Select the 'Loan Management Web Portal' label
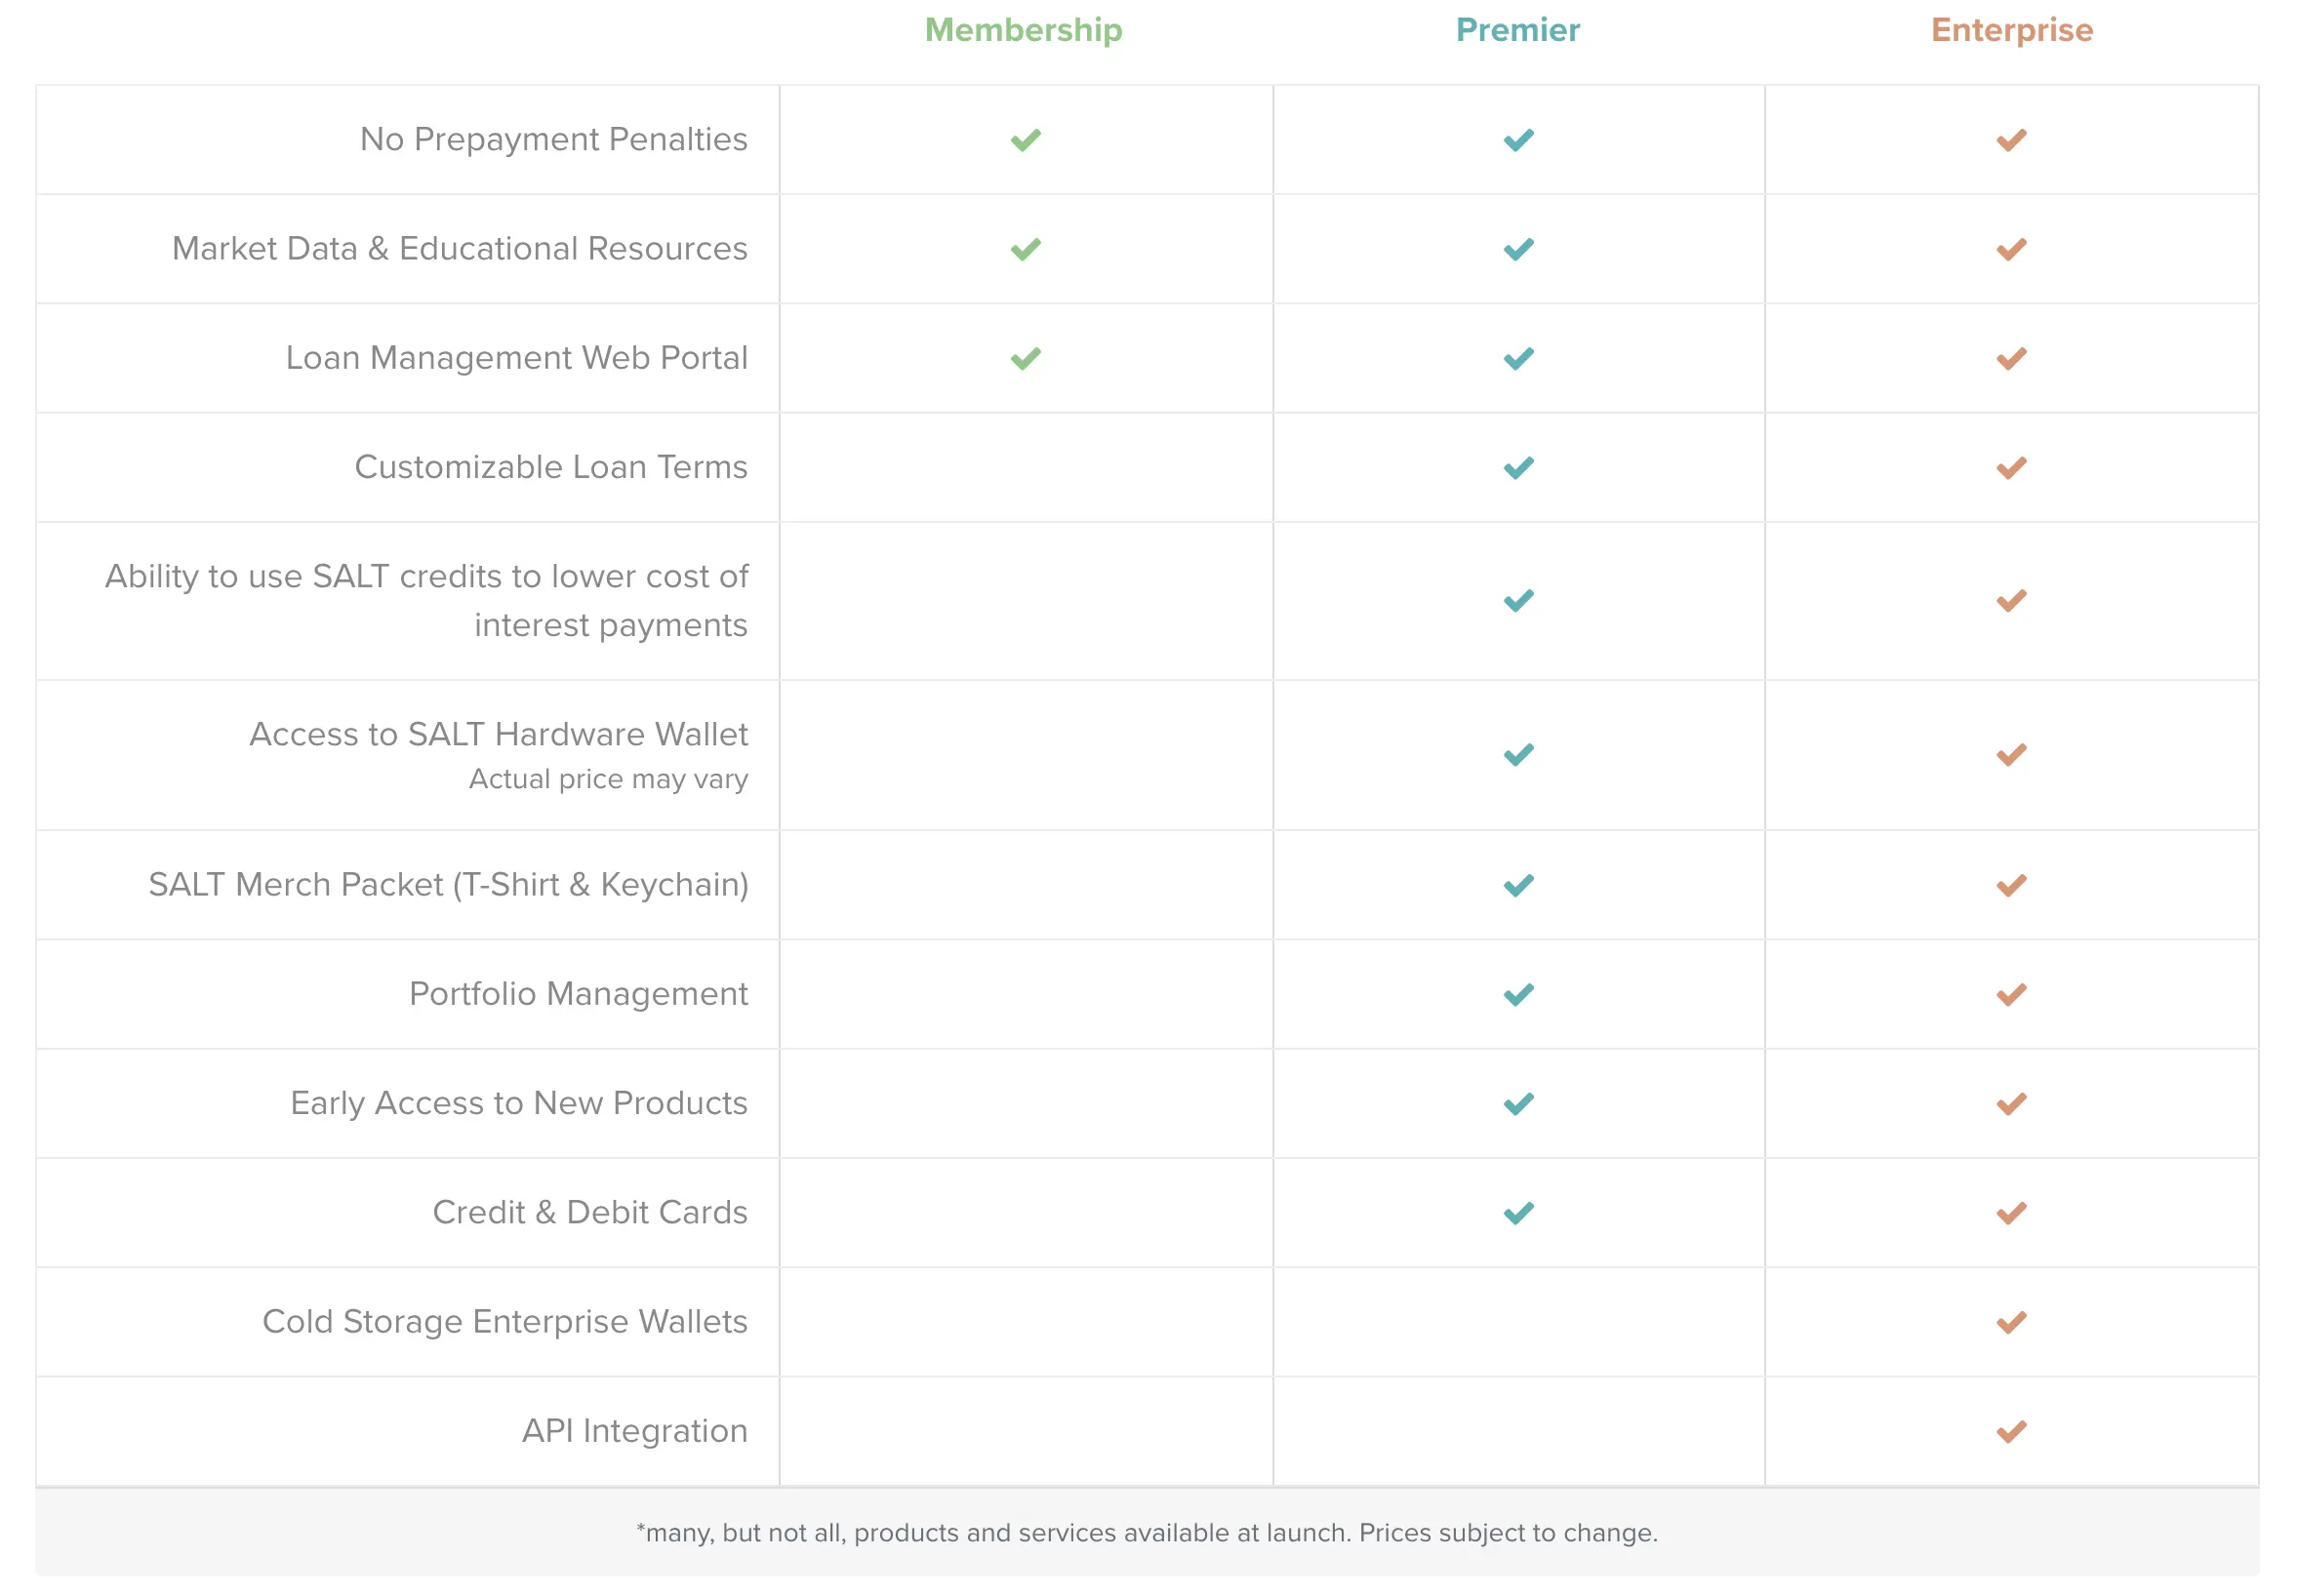The image size is (2297, 1596). [x=516, y=357]
